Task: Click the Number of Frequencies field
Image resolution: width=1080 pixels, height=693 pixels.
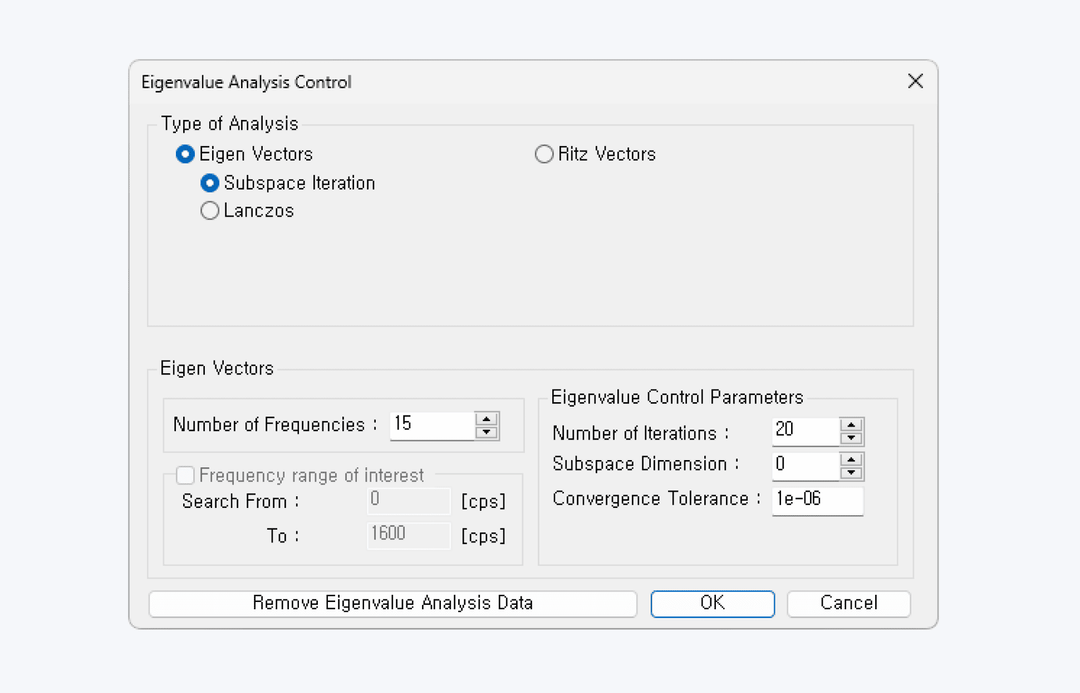Action: point(432,425)
